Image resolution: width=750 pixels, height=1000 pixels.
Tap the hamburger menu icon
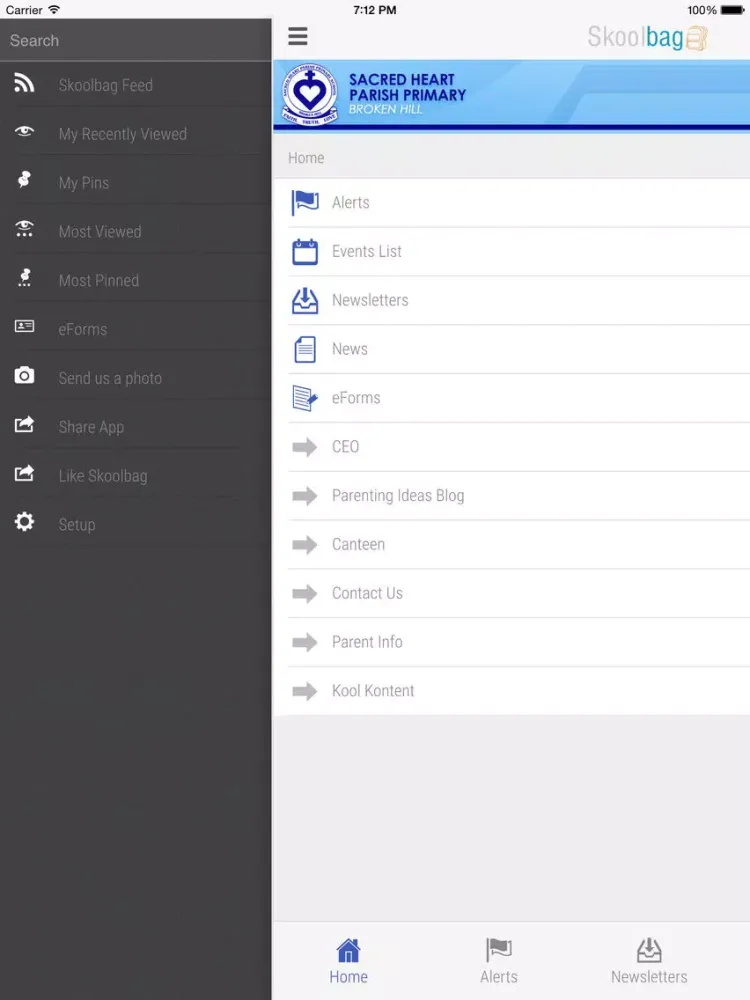(298, 36)
